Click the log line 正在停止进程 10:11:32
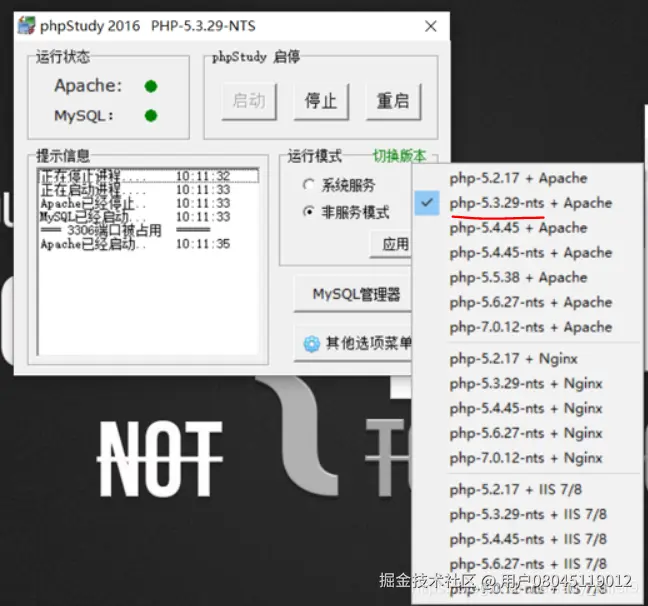 click(148, 176)
